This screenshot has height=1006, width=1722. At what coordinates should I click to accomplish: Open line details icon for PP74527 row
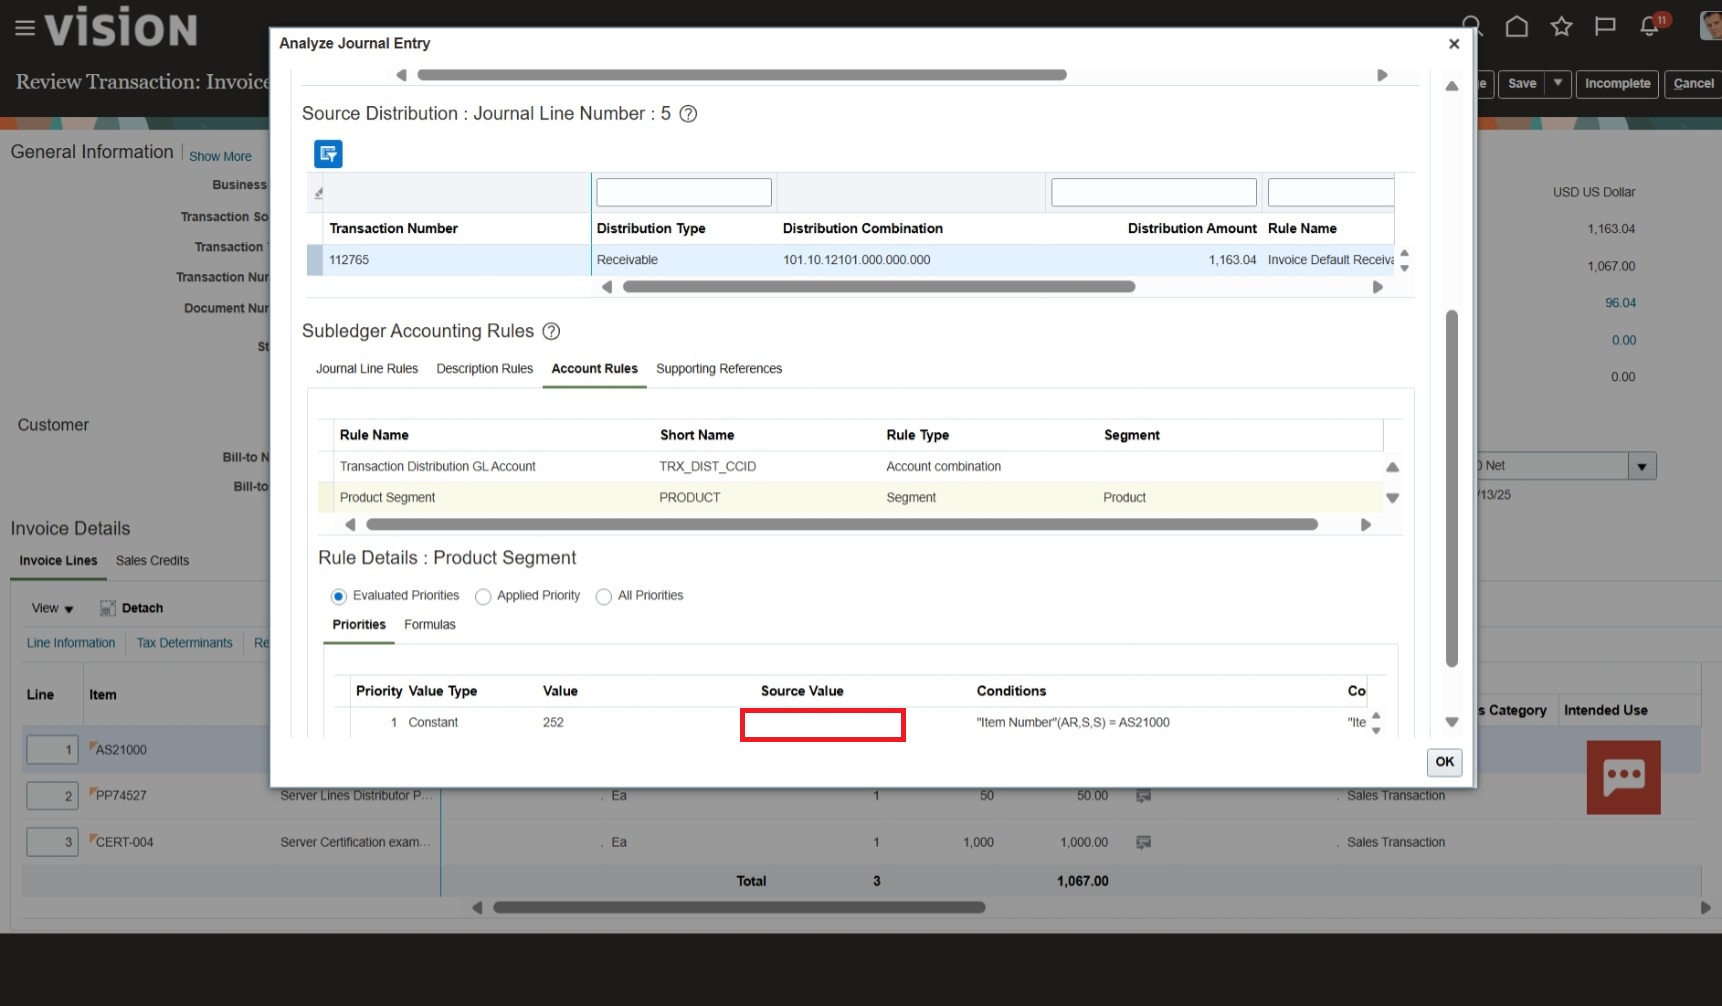[x=1144, y=796]
